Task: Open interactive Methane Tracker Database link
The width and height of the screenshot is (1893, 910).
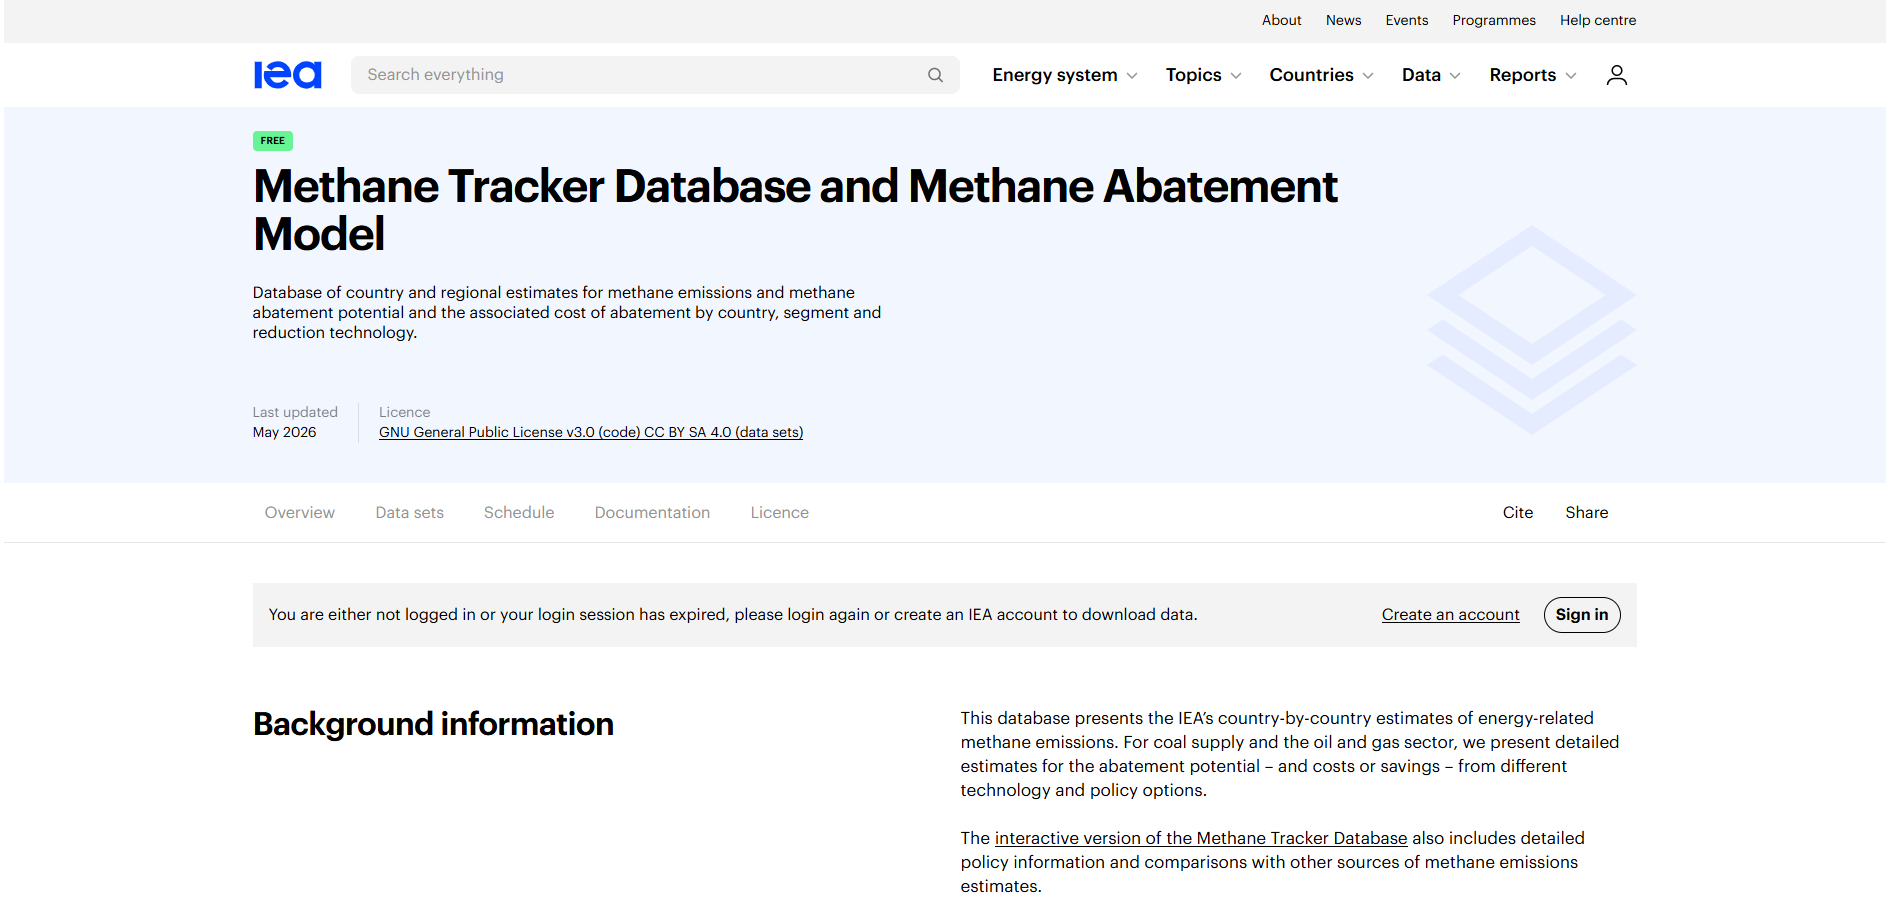Action: tap(1201, 838)
